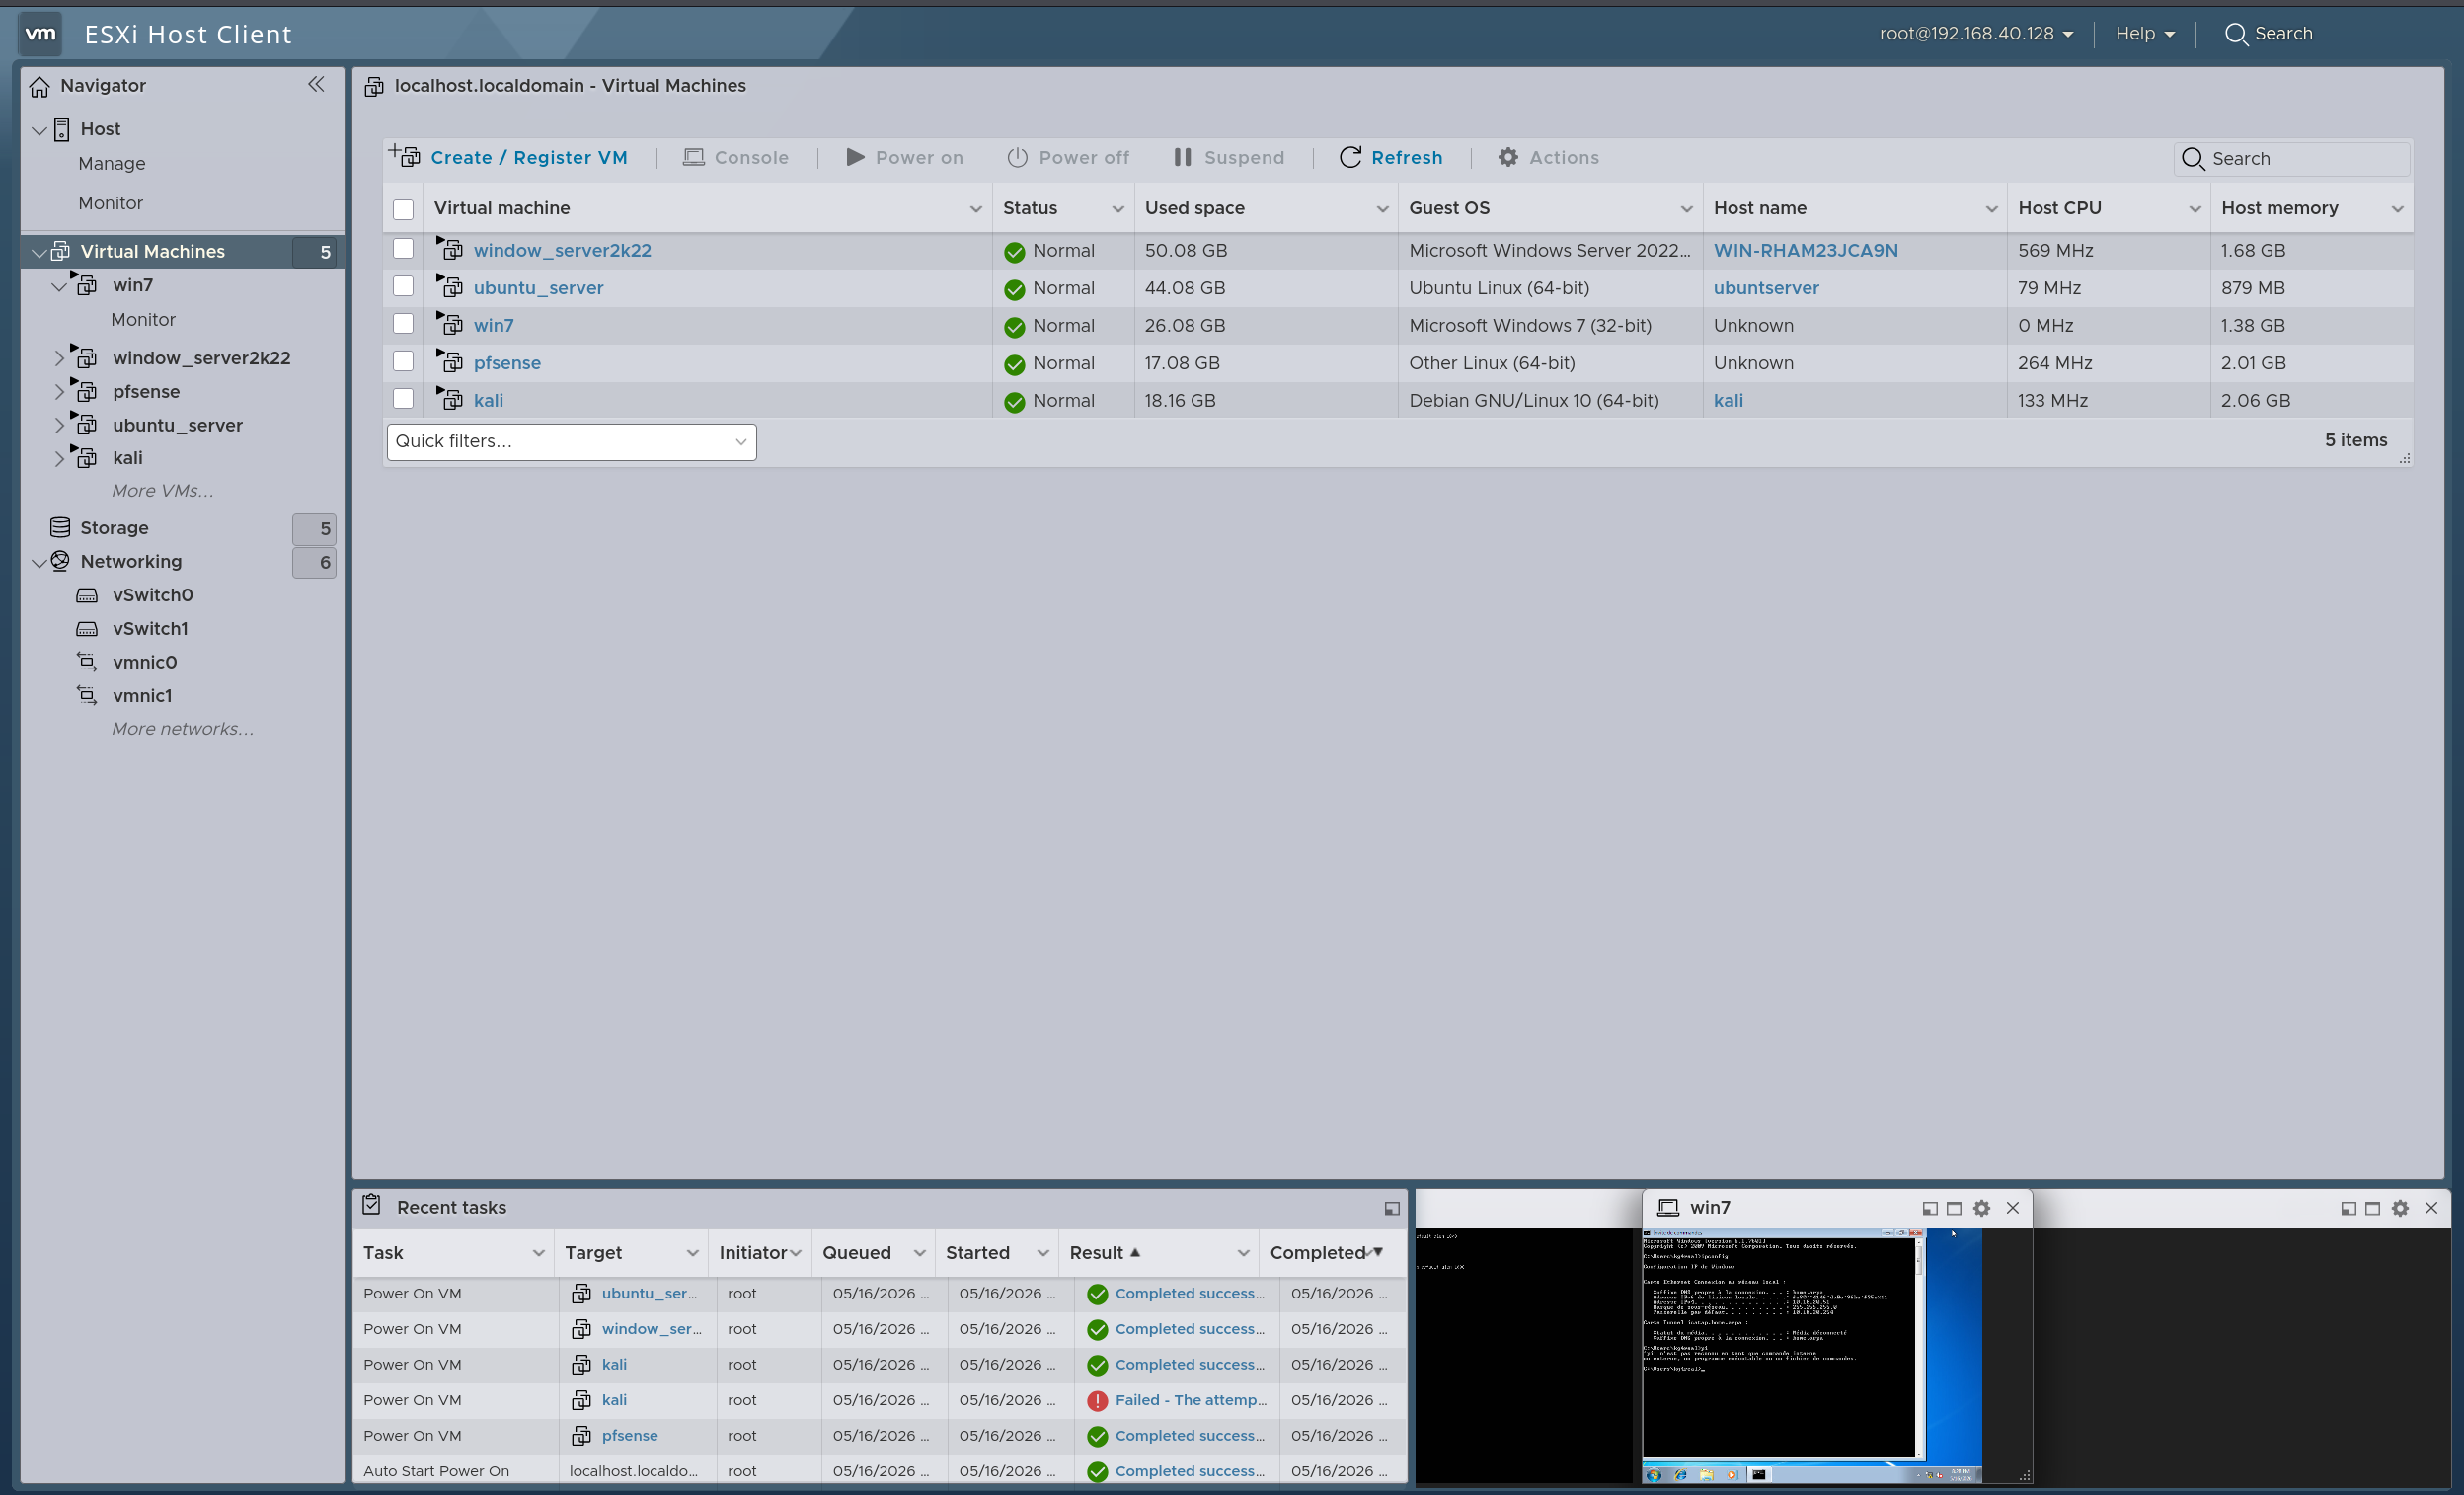Open the window_server2k22 VM link
This screenshot has height=1495, width=2464.
(562, 250)
